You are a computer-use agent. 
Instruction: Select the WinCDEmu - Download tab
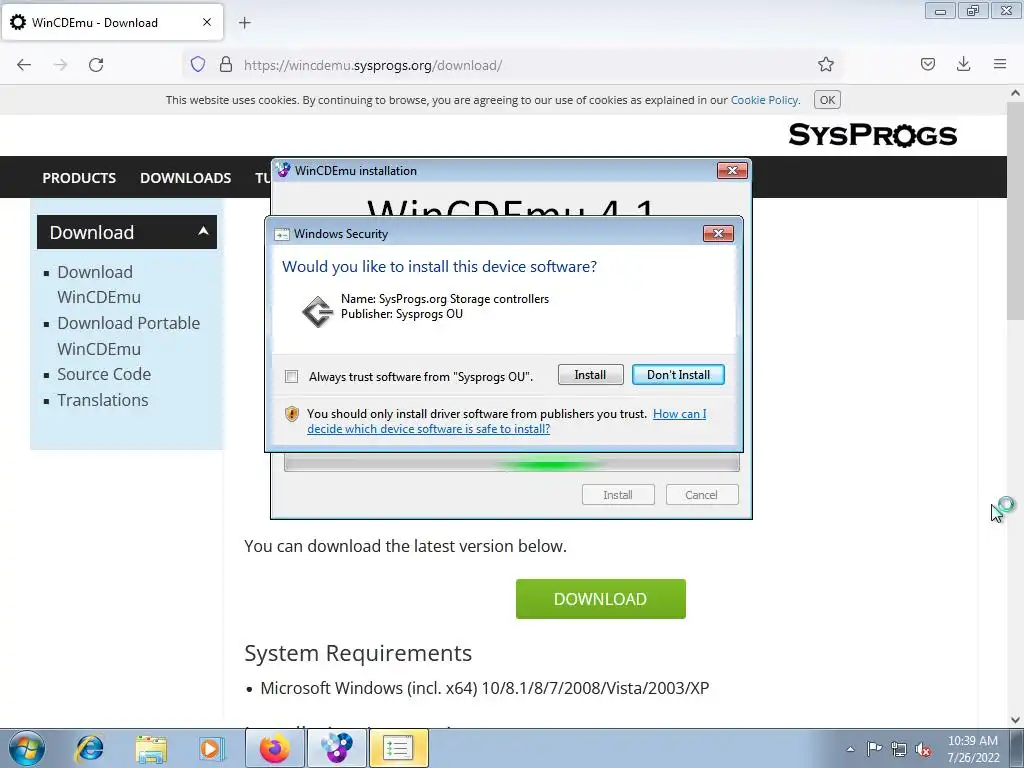(x=112, y=22)
